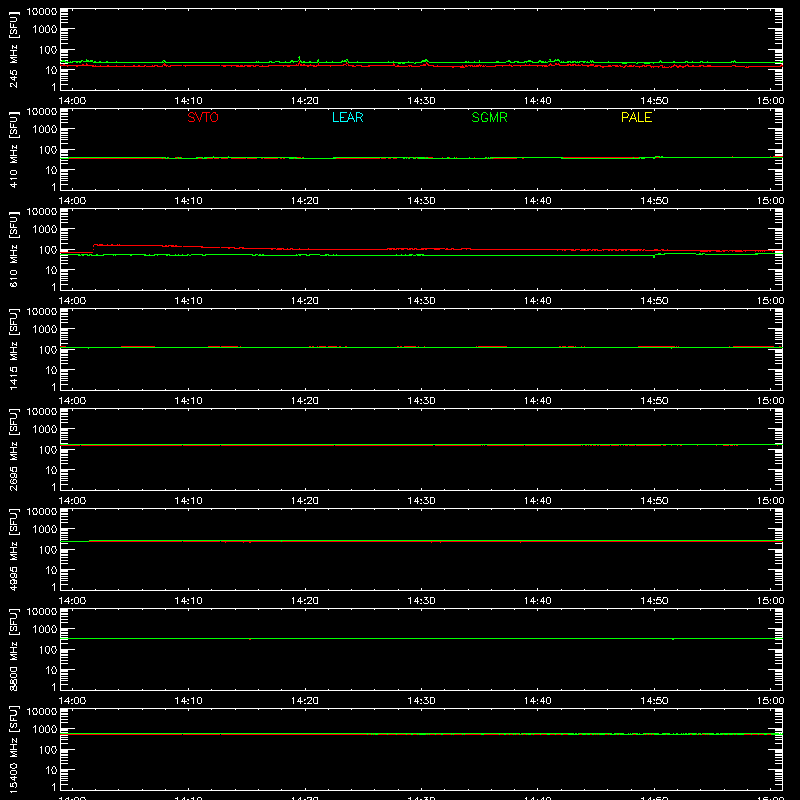Click the 10 tick on 15400 MHz axis
This screenshot has width=800, height=800.
tap(51, 770)
